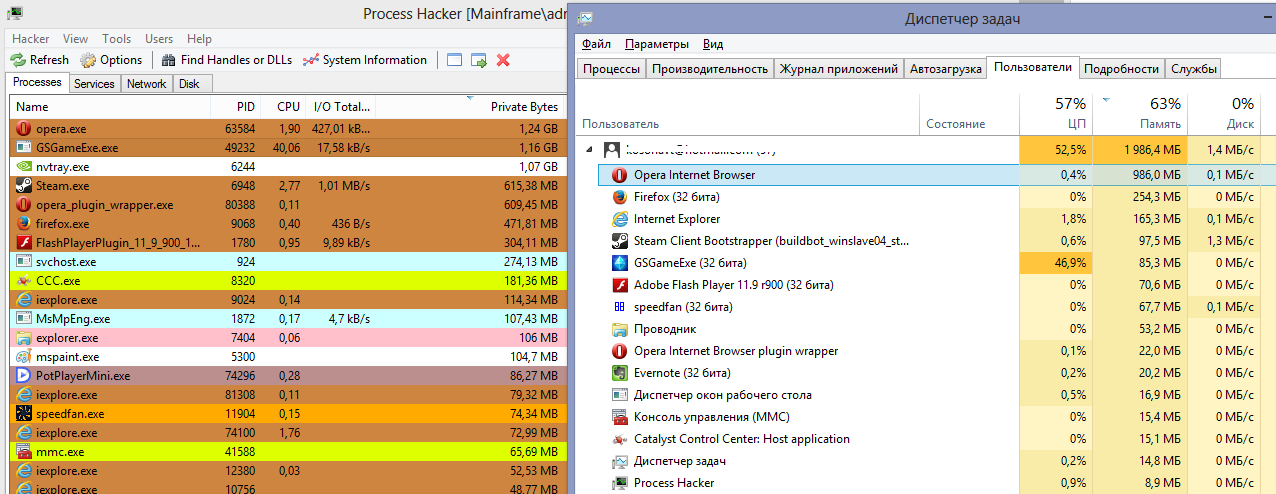Switch to Автозагрузка tab
The height and width of the screenshot is (494, 1276).
[x=945, y=69]
